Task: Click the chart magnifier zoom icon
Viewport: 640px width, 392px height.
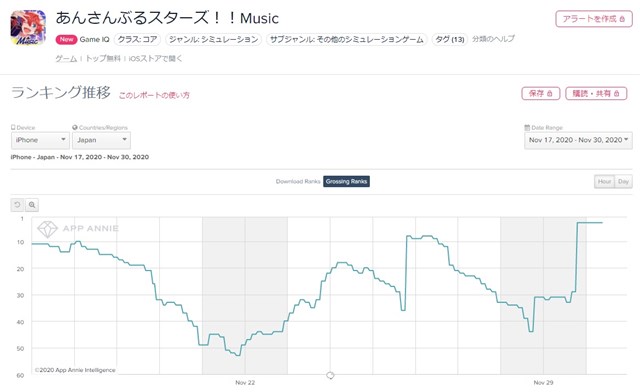Action: [x=32, y=205]
